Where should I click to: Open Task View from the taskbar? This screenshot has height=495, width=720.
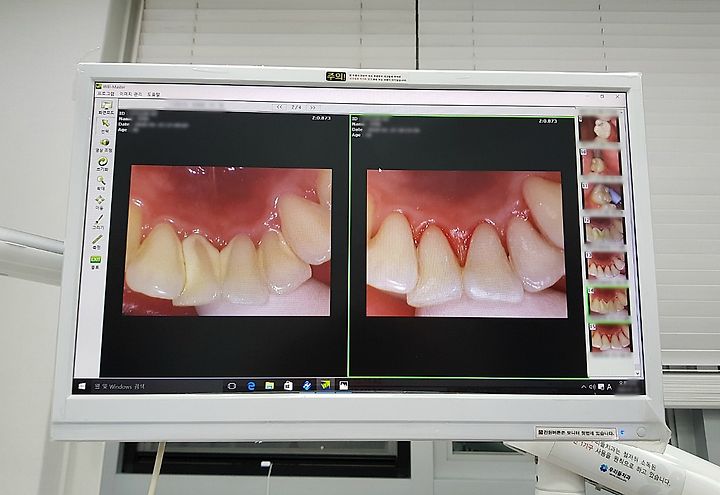pos(232,386)
